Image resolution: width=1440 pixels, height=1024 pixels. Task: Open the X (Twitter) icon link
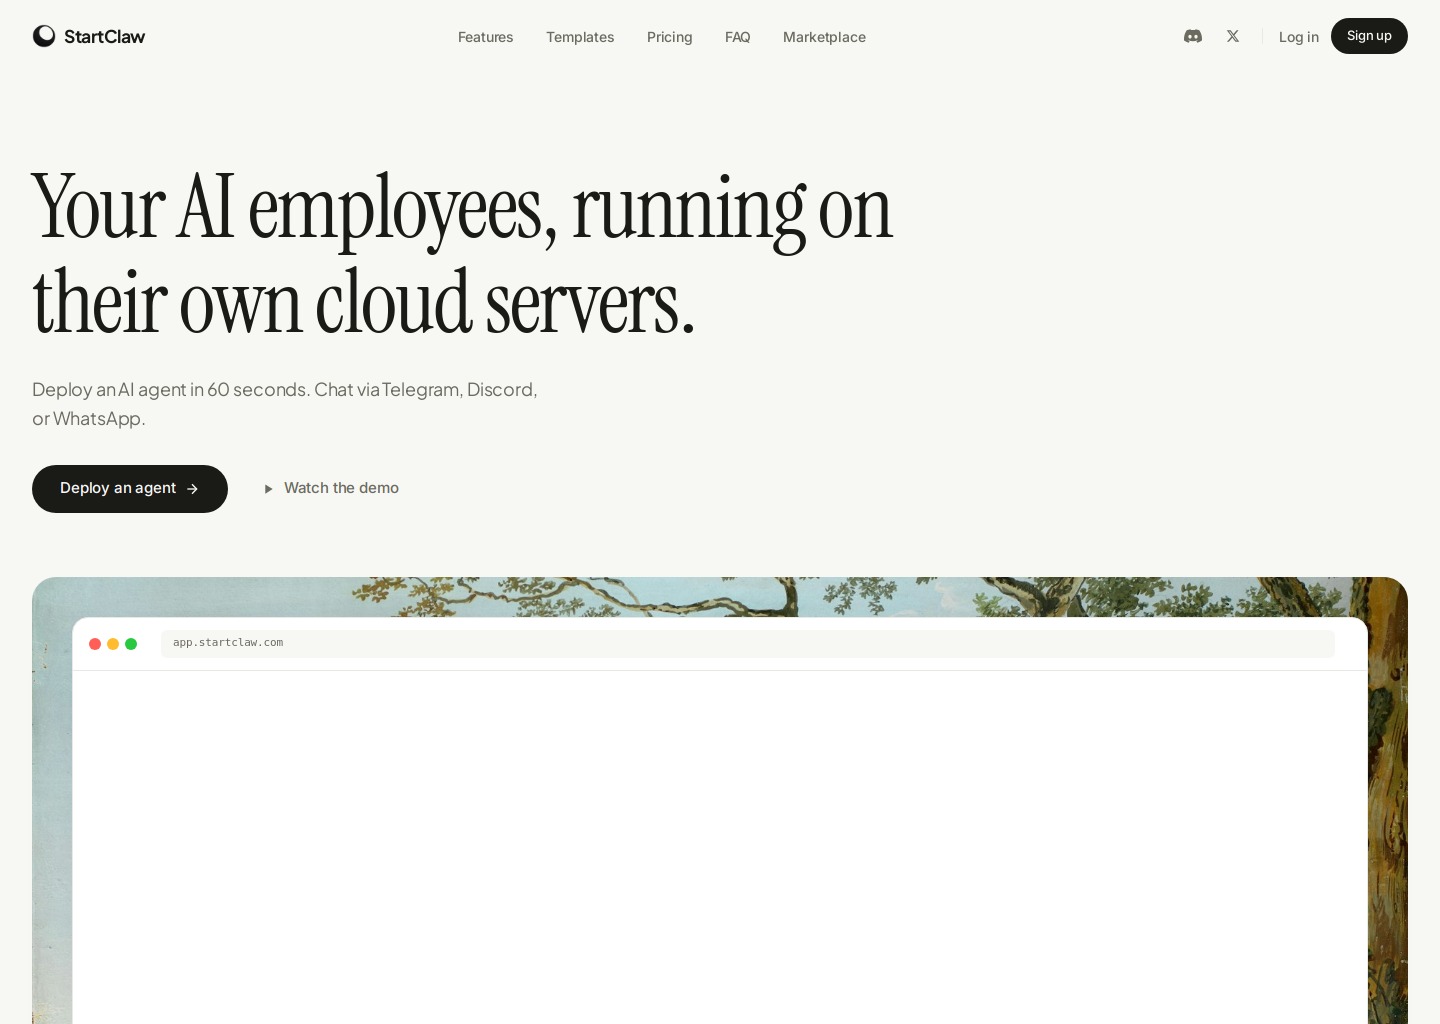1233,36
